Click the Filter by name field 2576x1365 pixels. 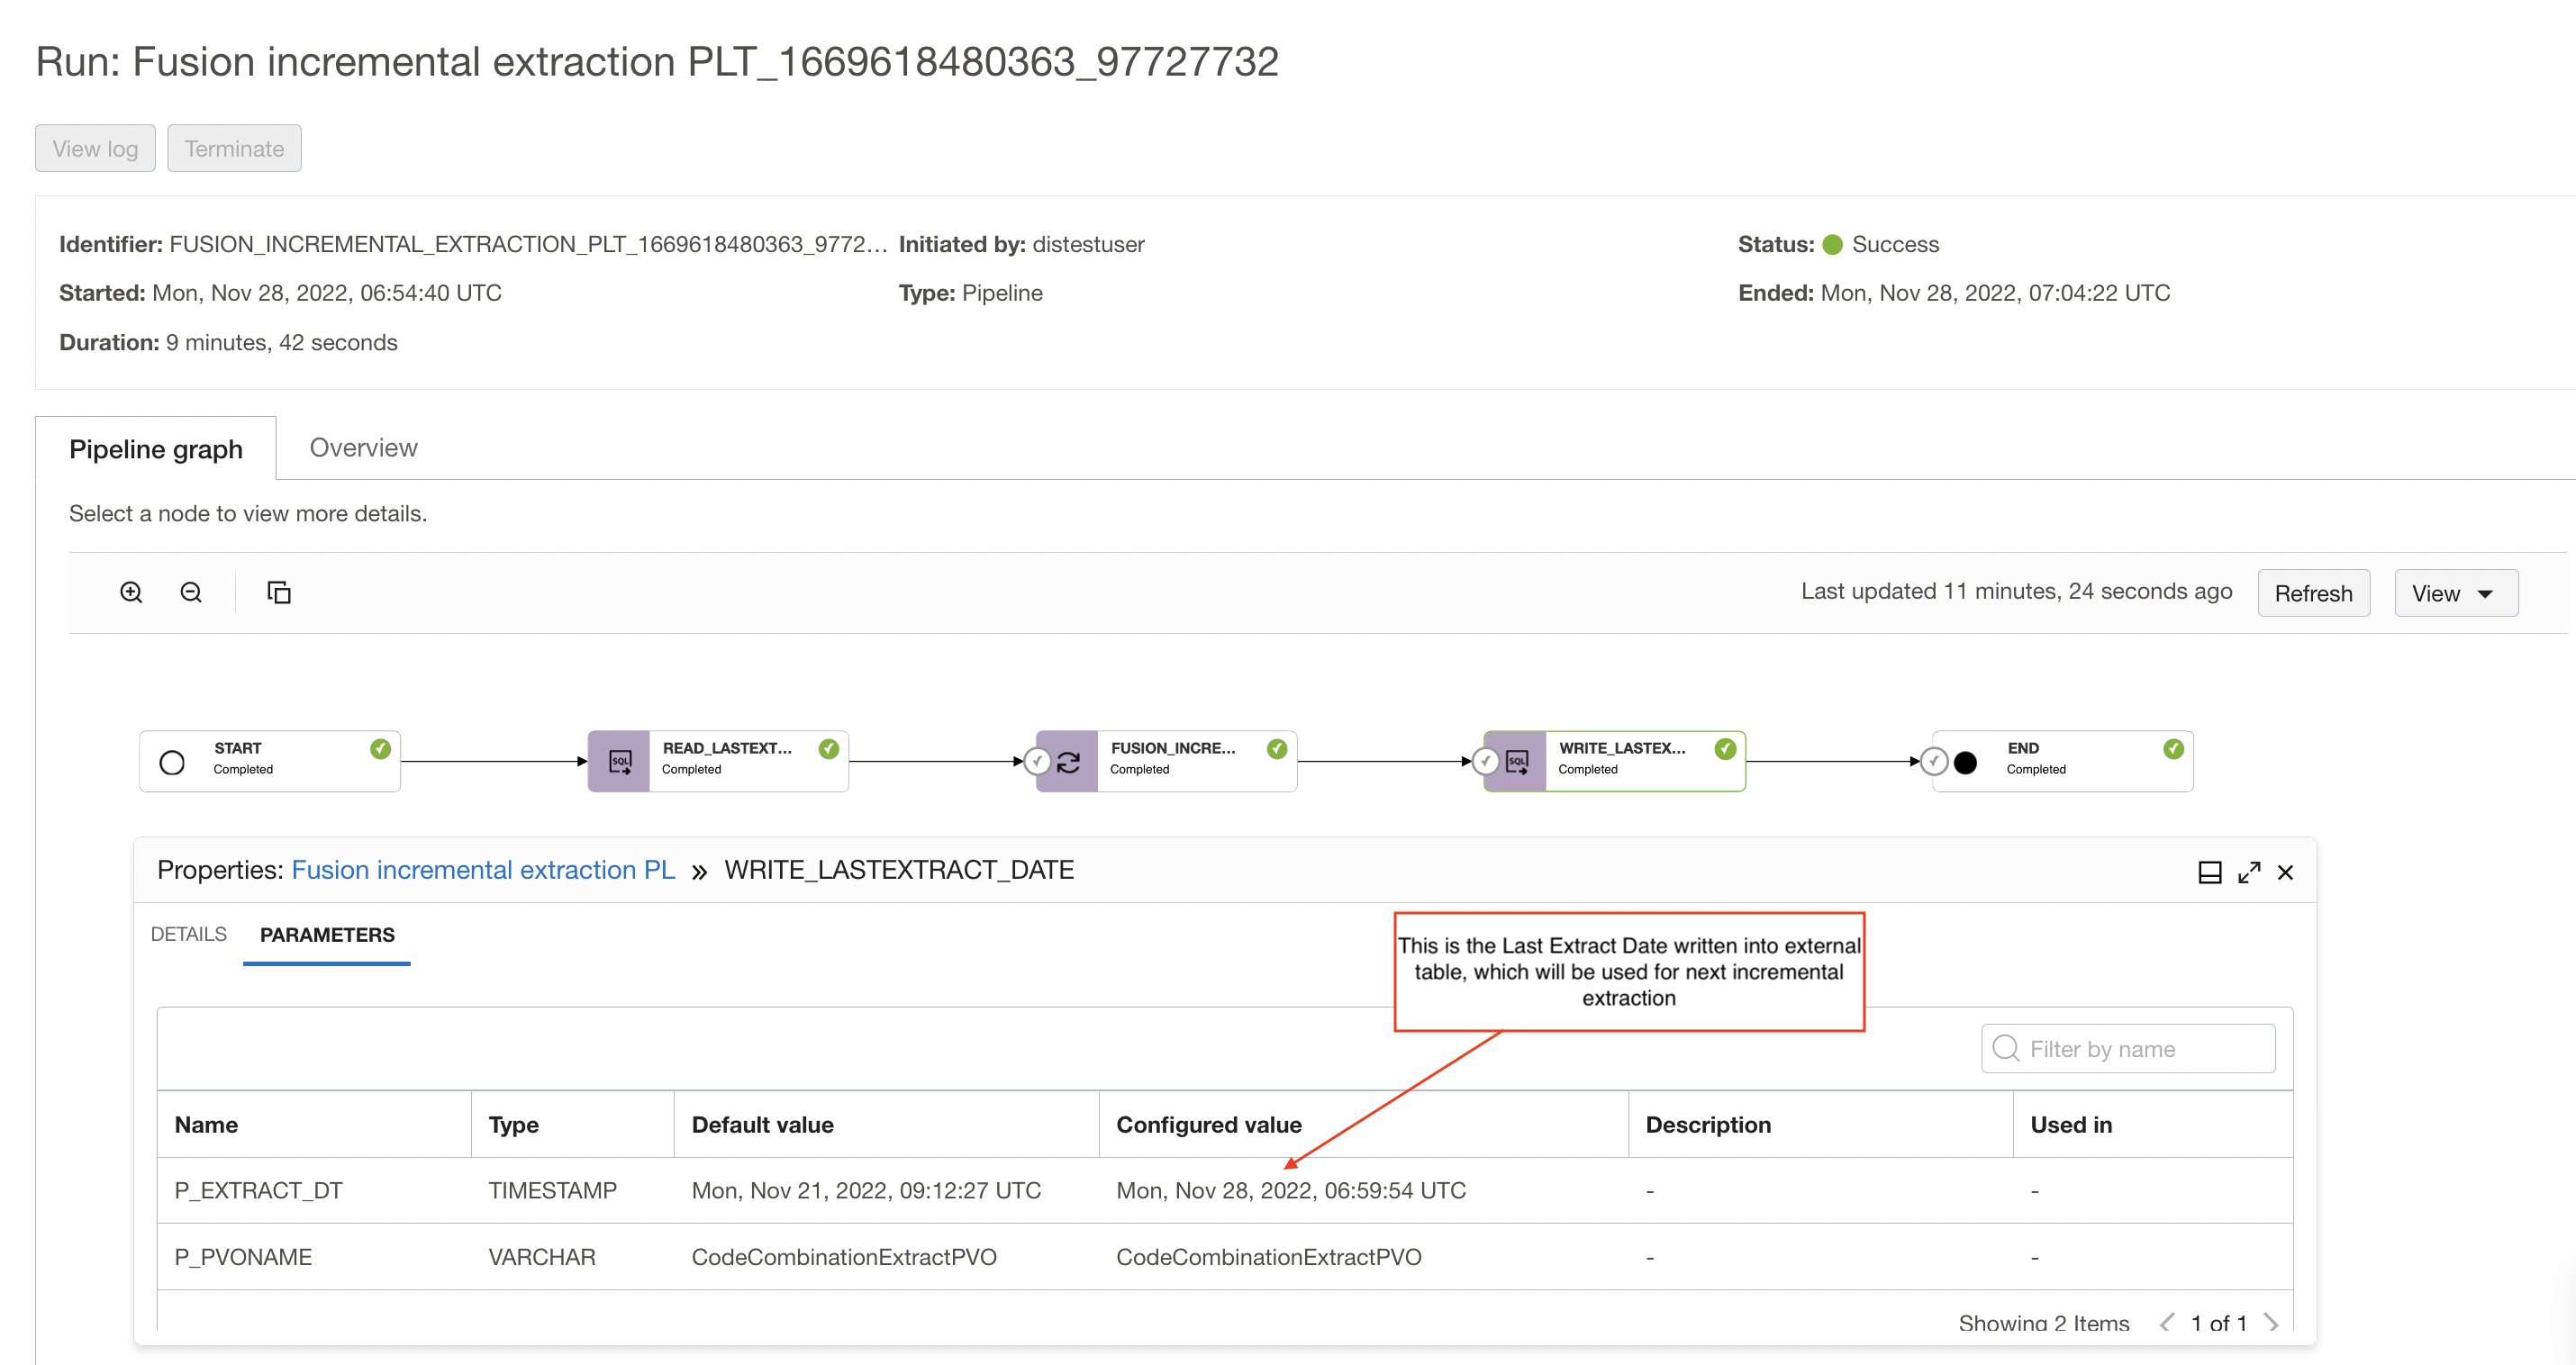(x=2128, y=1048)
